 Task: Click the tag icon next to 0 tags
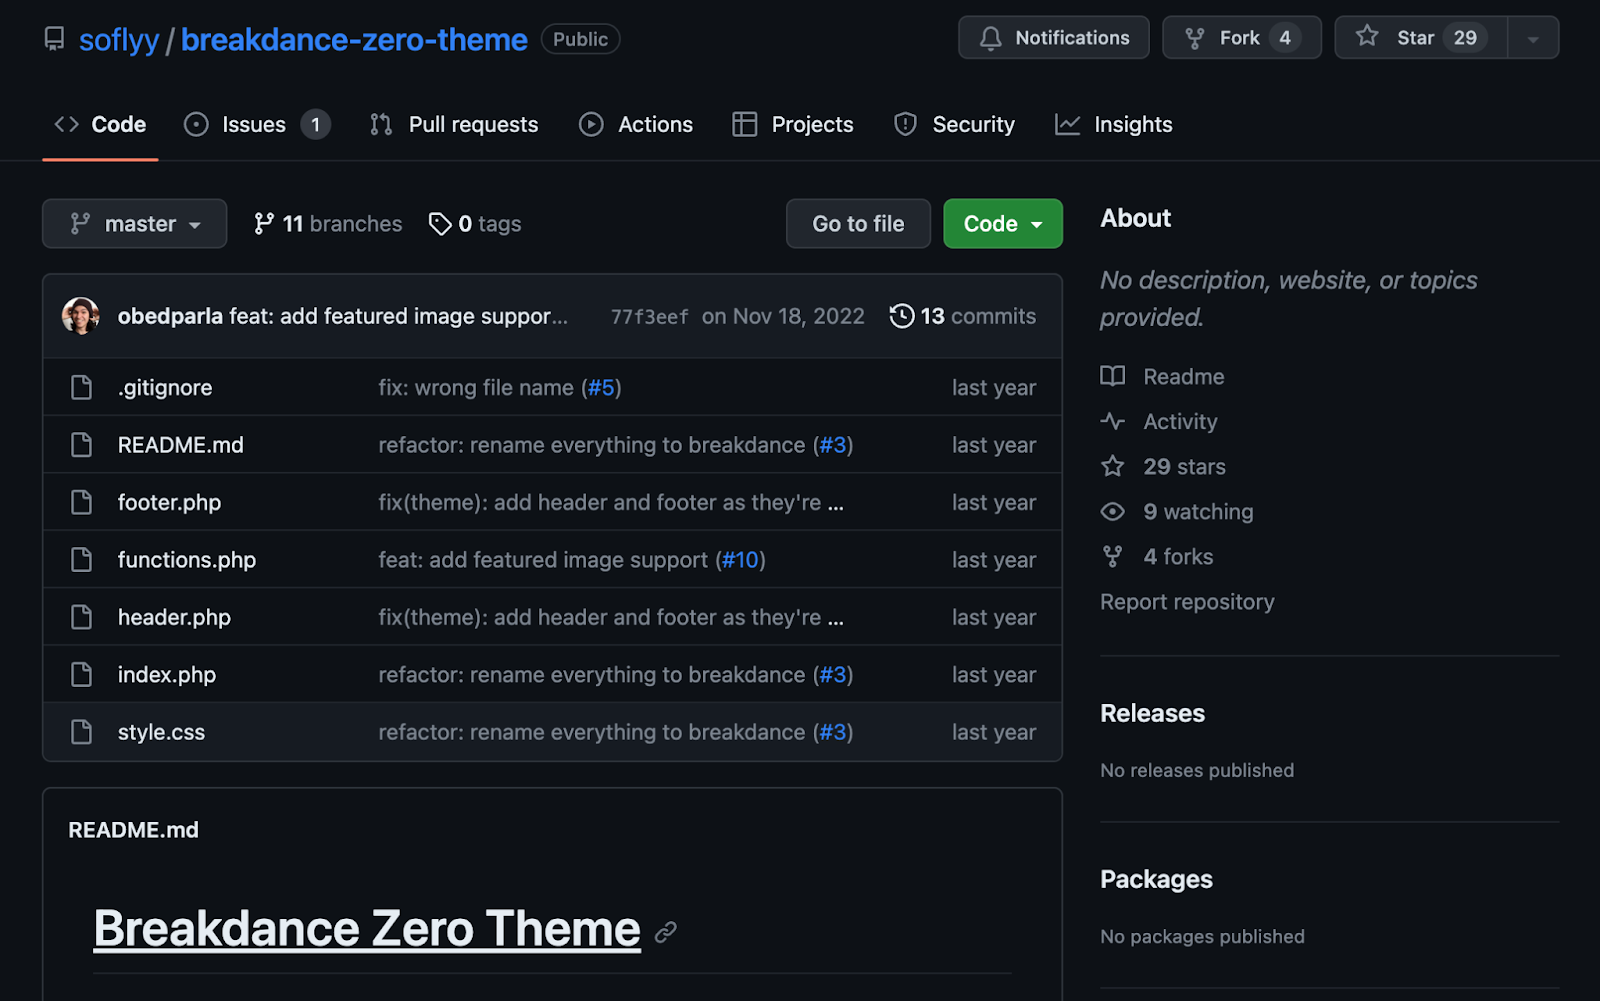click(x=440, y=224)
